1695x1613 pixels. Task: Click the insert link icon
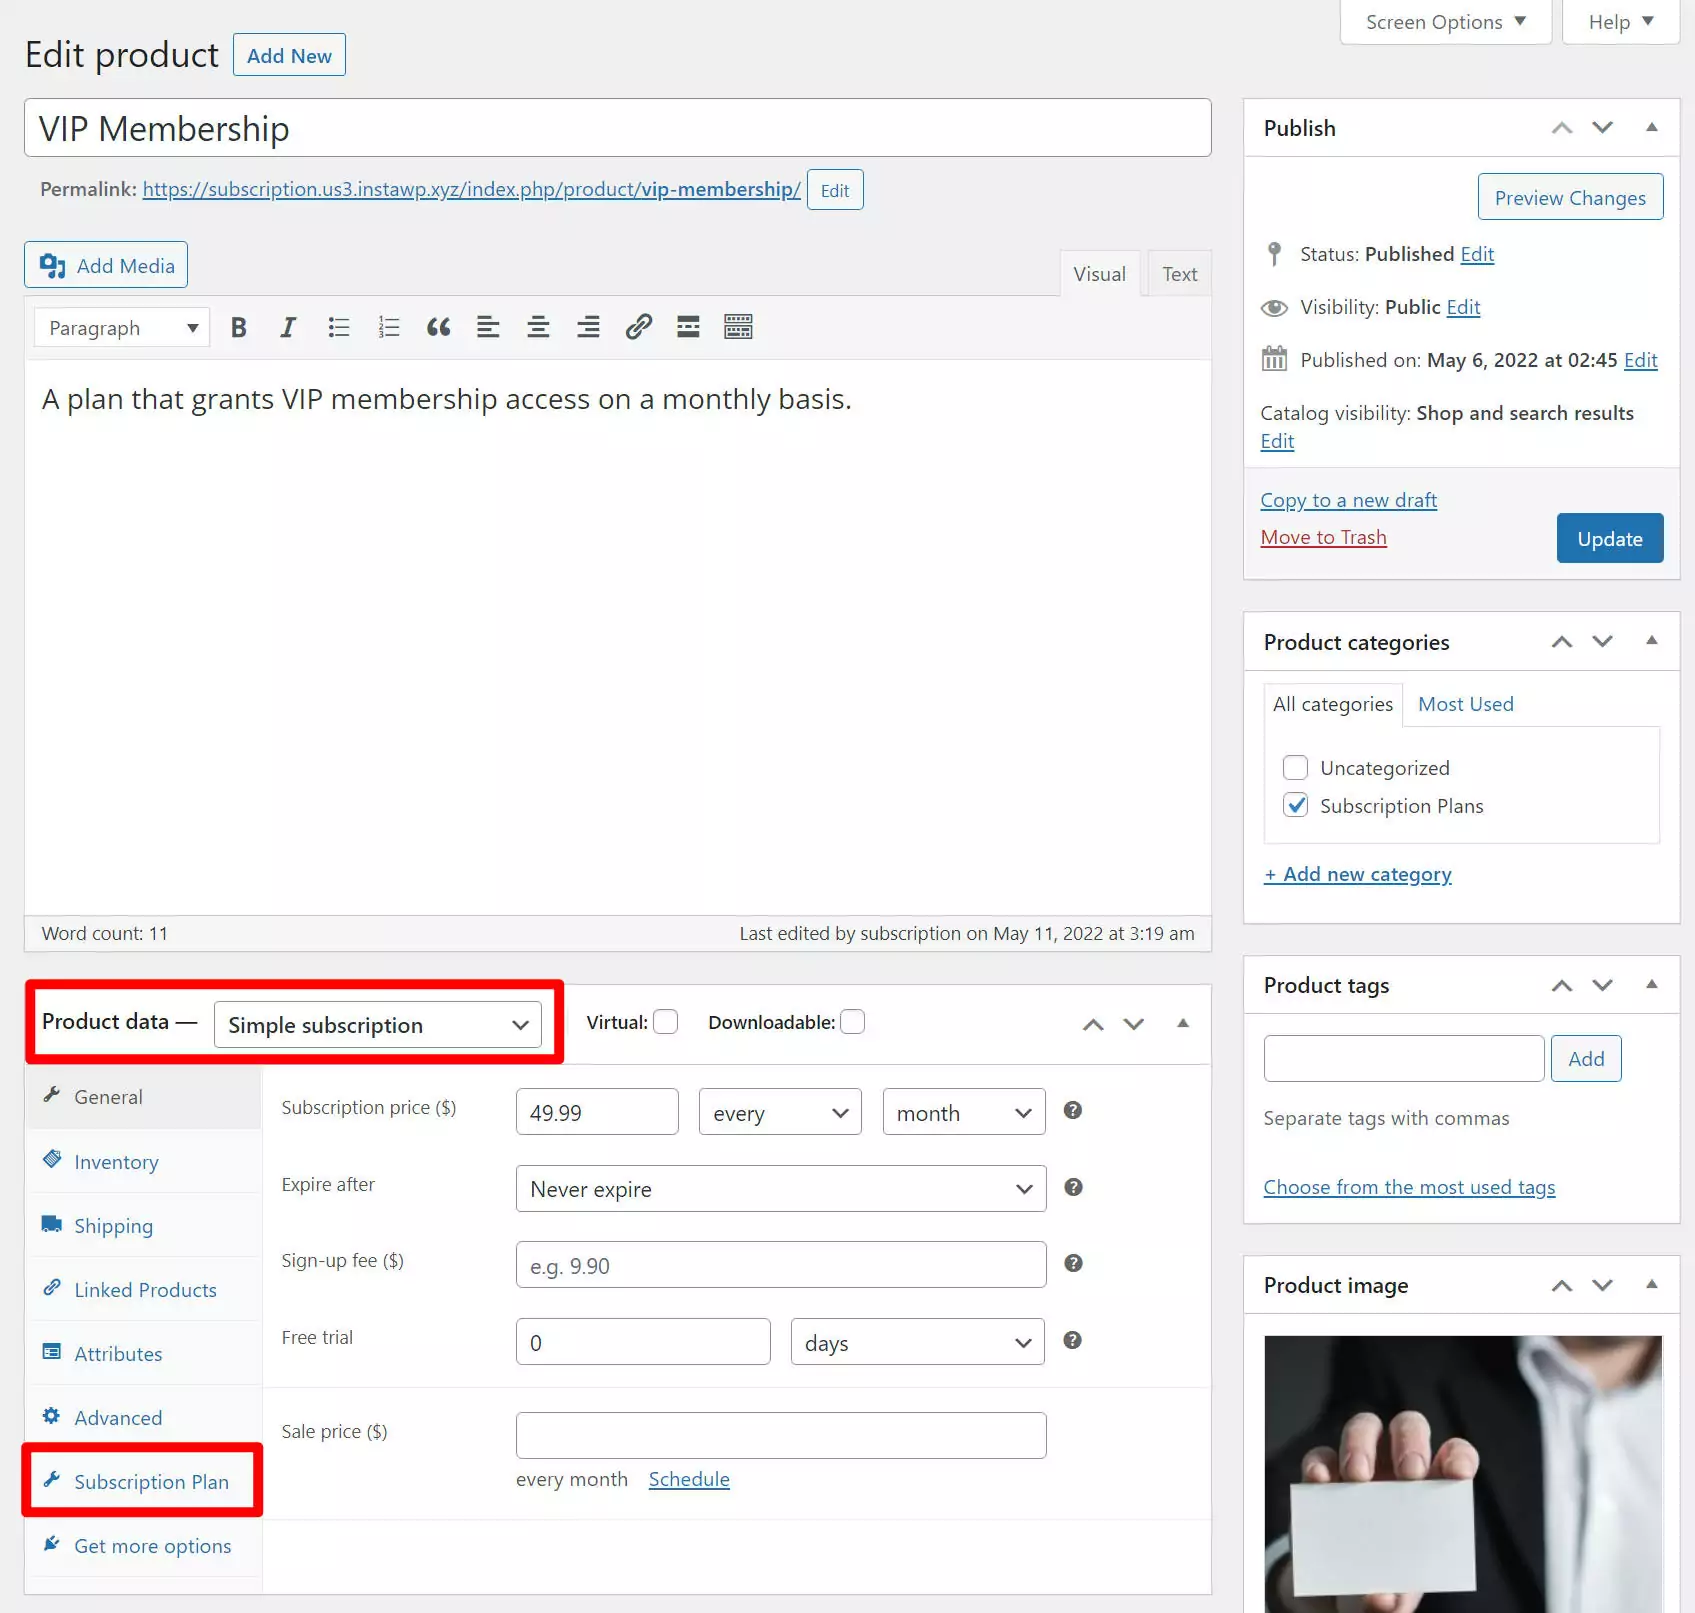tap(638, 327)
